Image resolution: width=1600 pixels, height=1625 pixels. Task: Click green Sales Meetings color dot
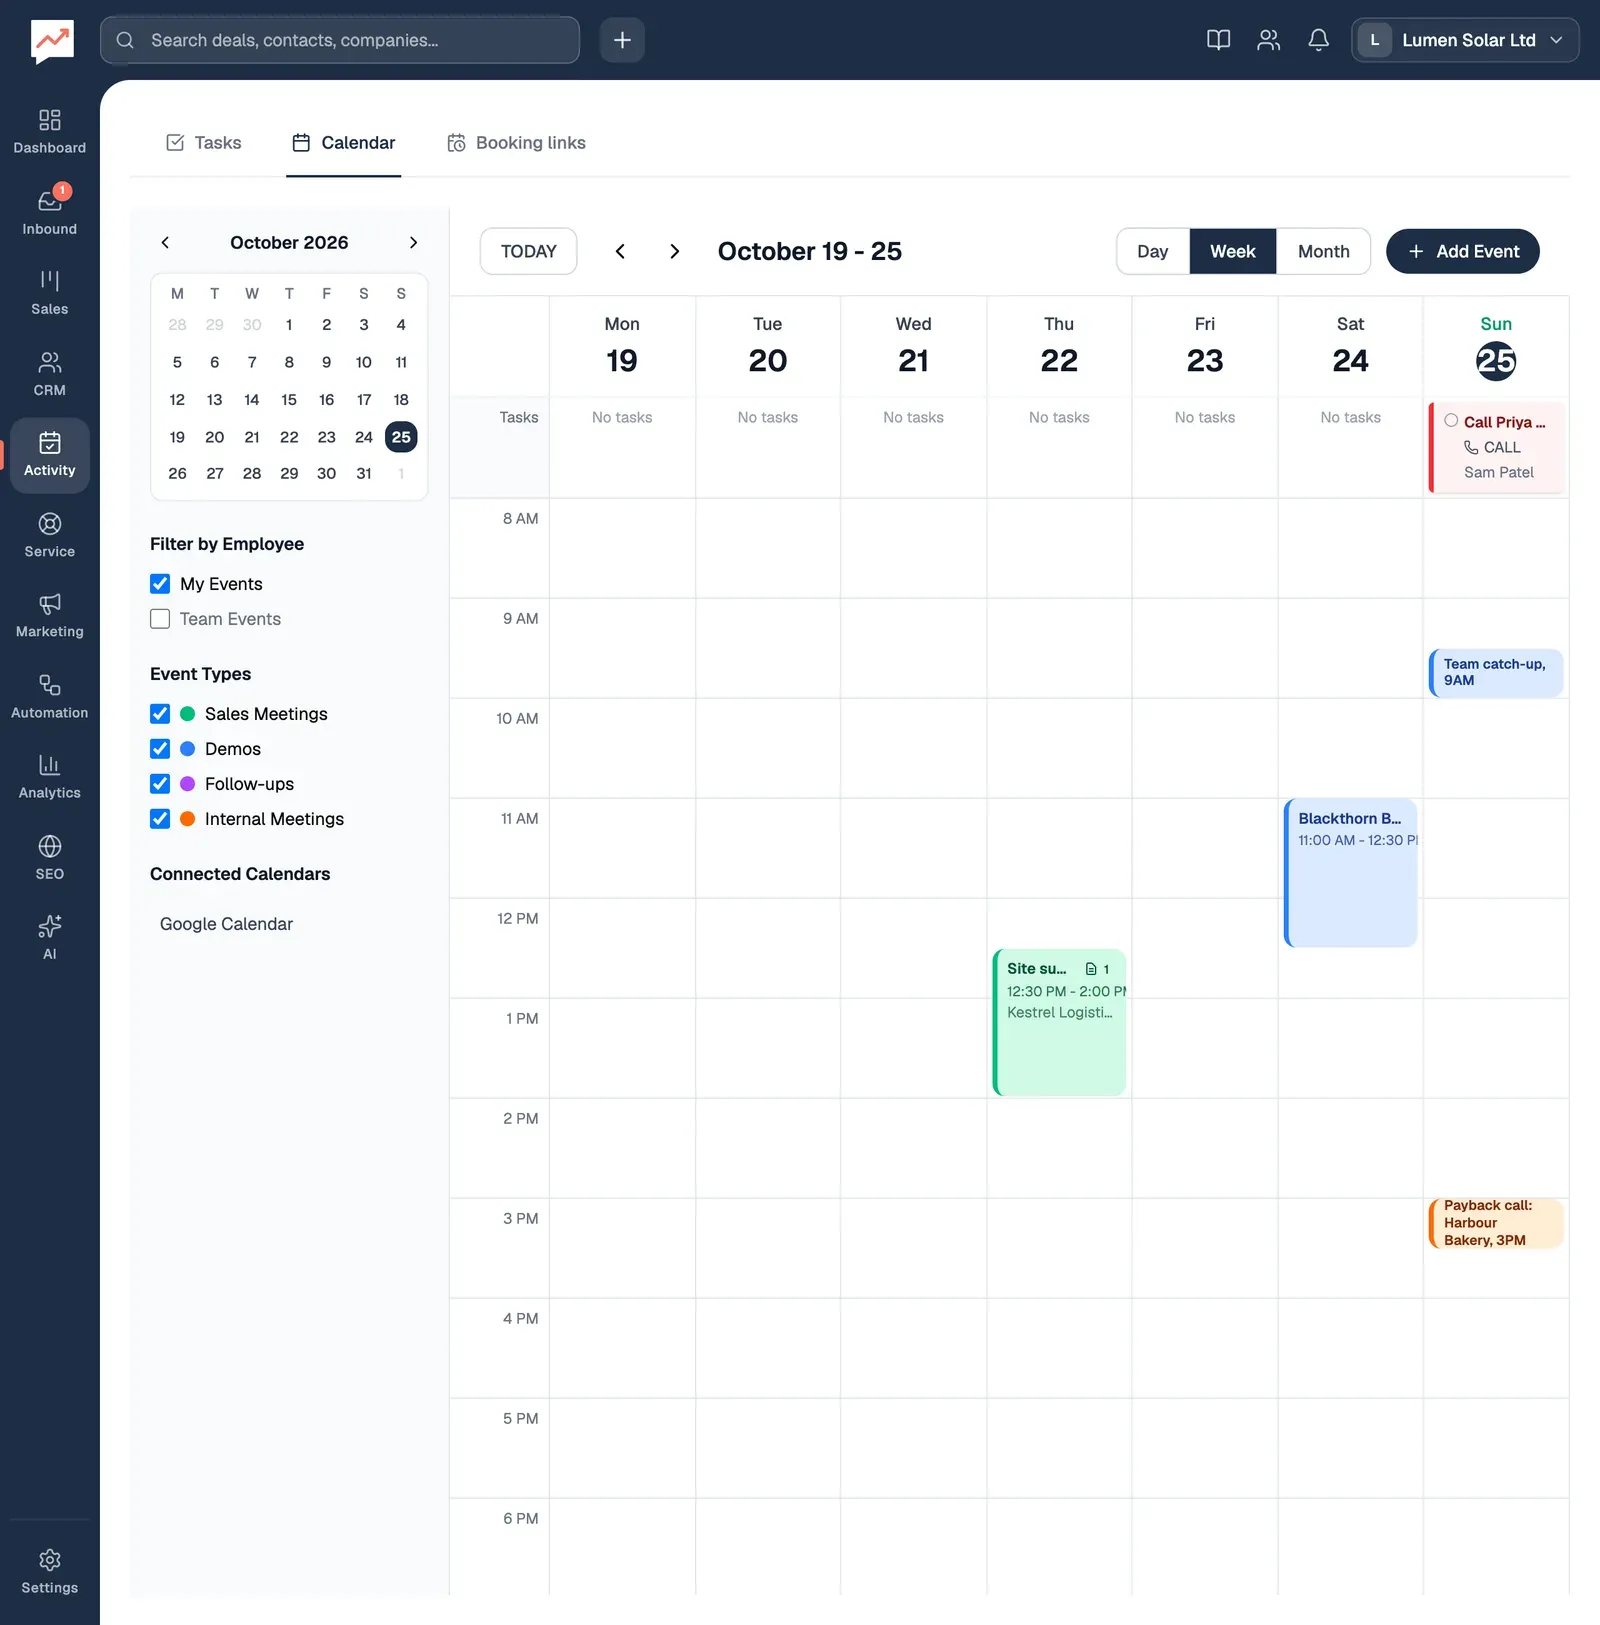(x=187, y=714)
